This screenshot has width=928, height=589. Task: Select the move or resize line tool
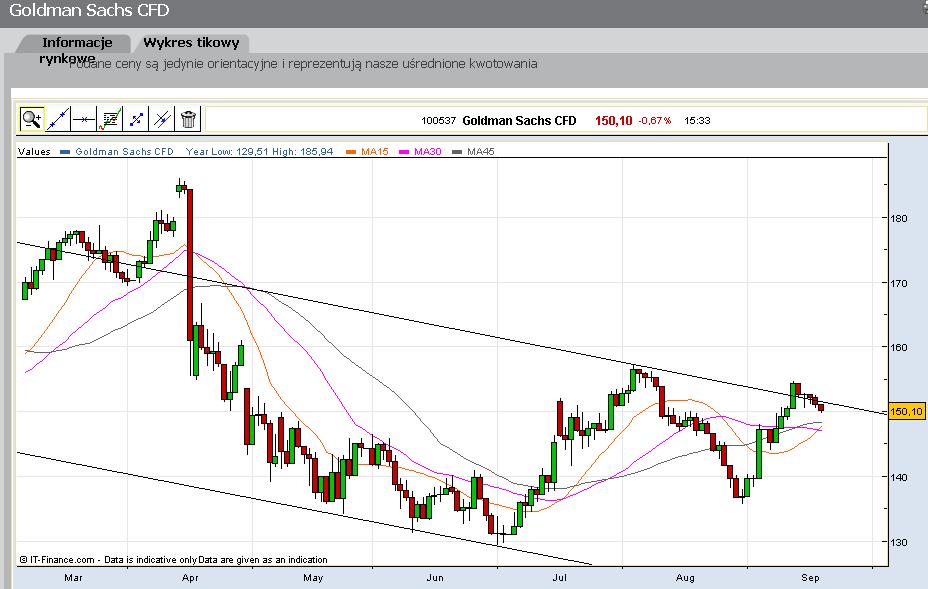[x=136, y=119]
